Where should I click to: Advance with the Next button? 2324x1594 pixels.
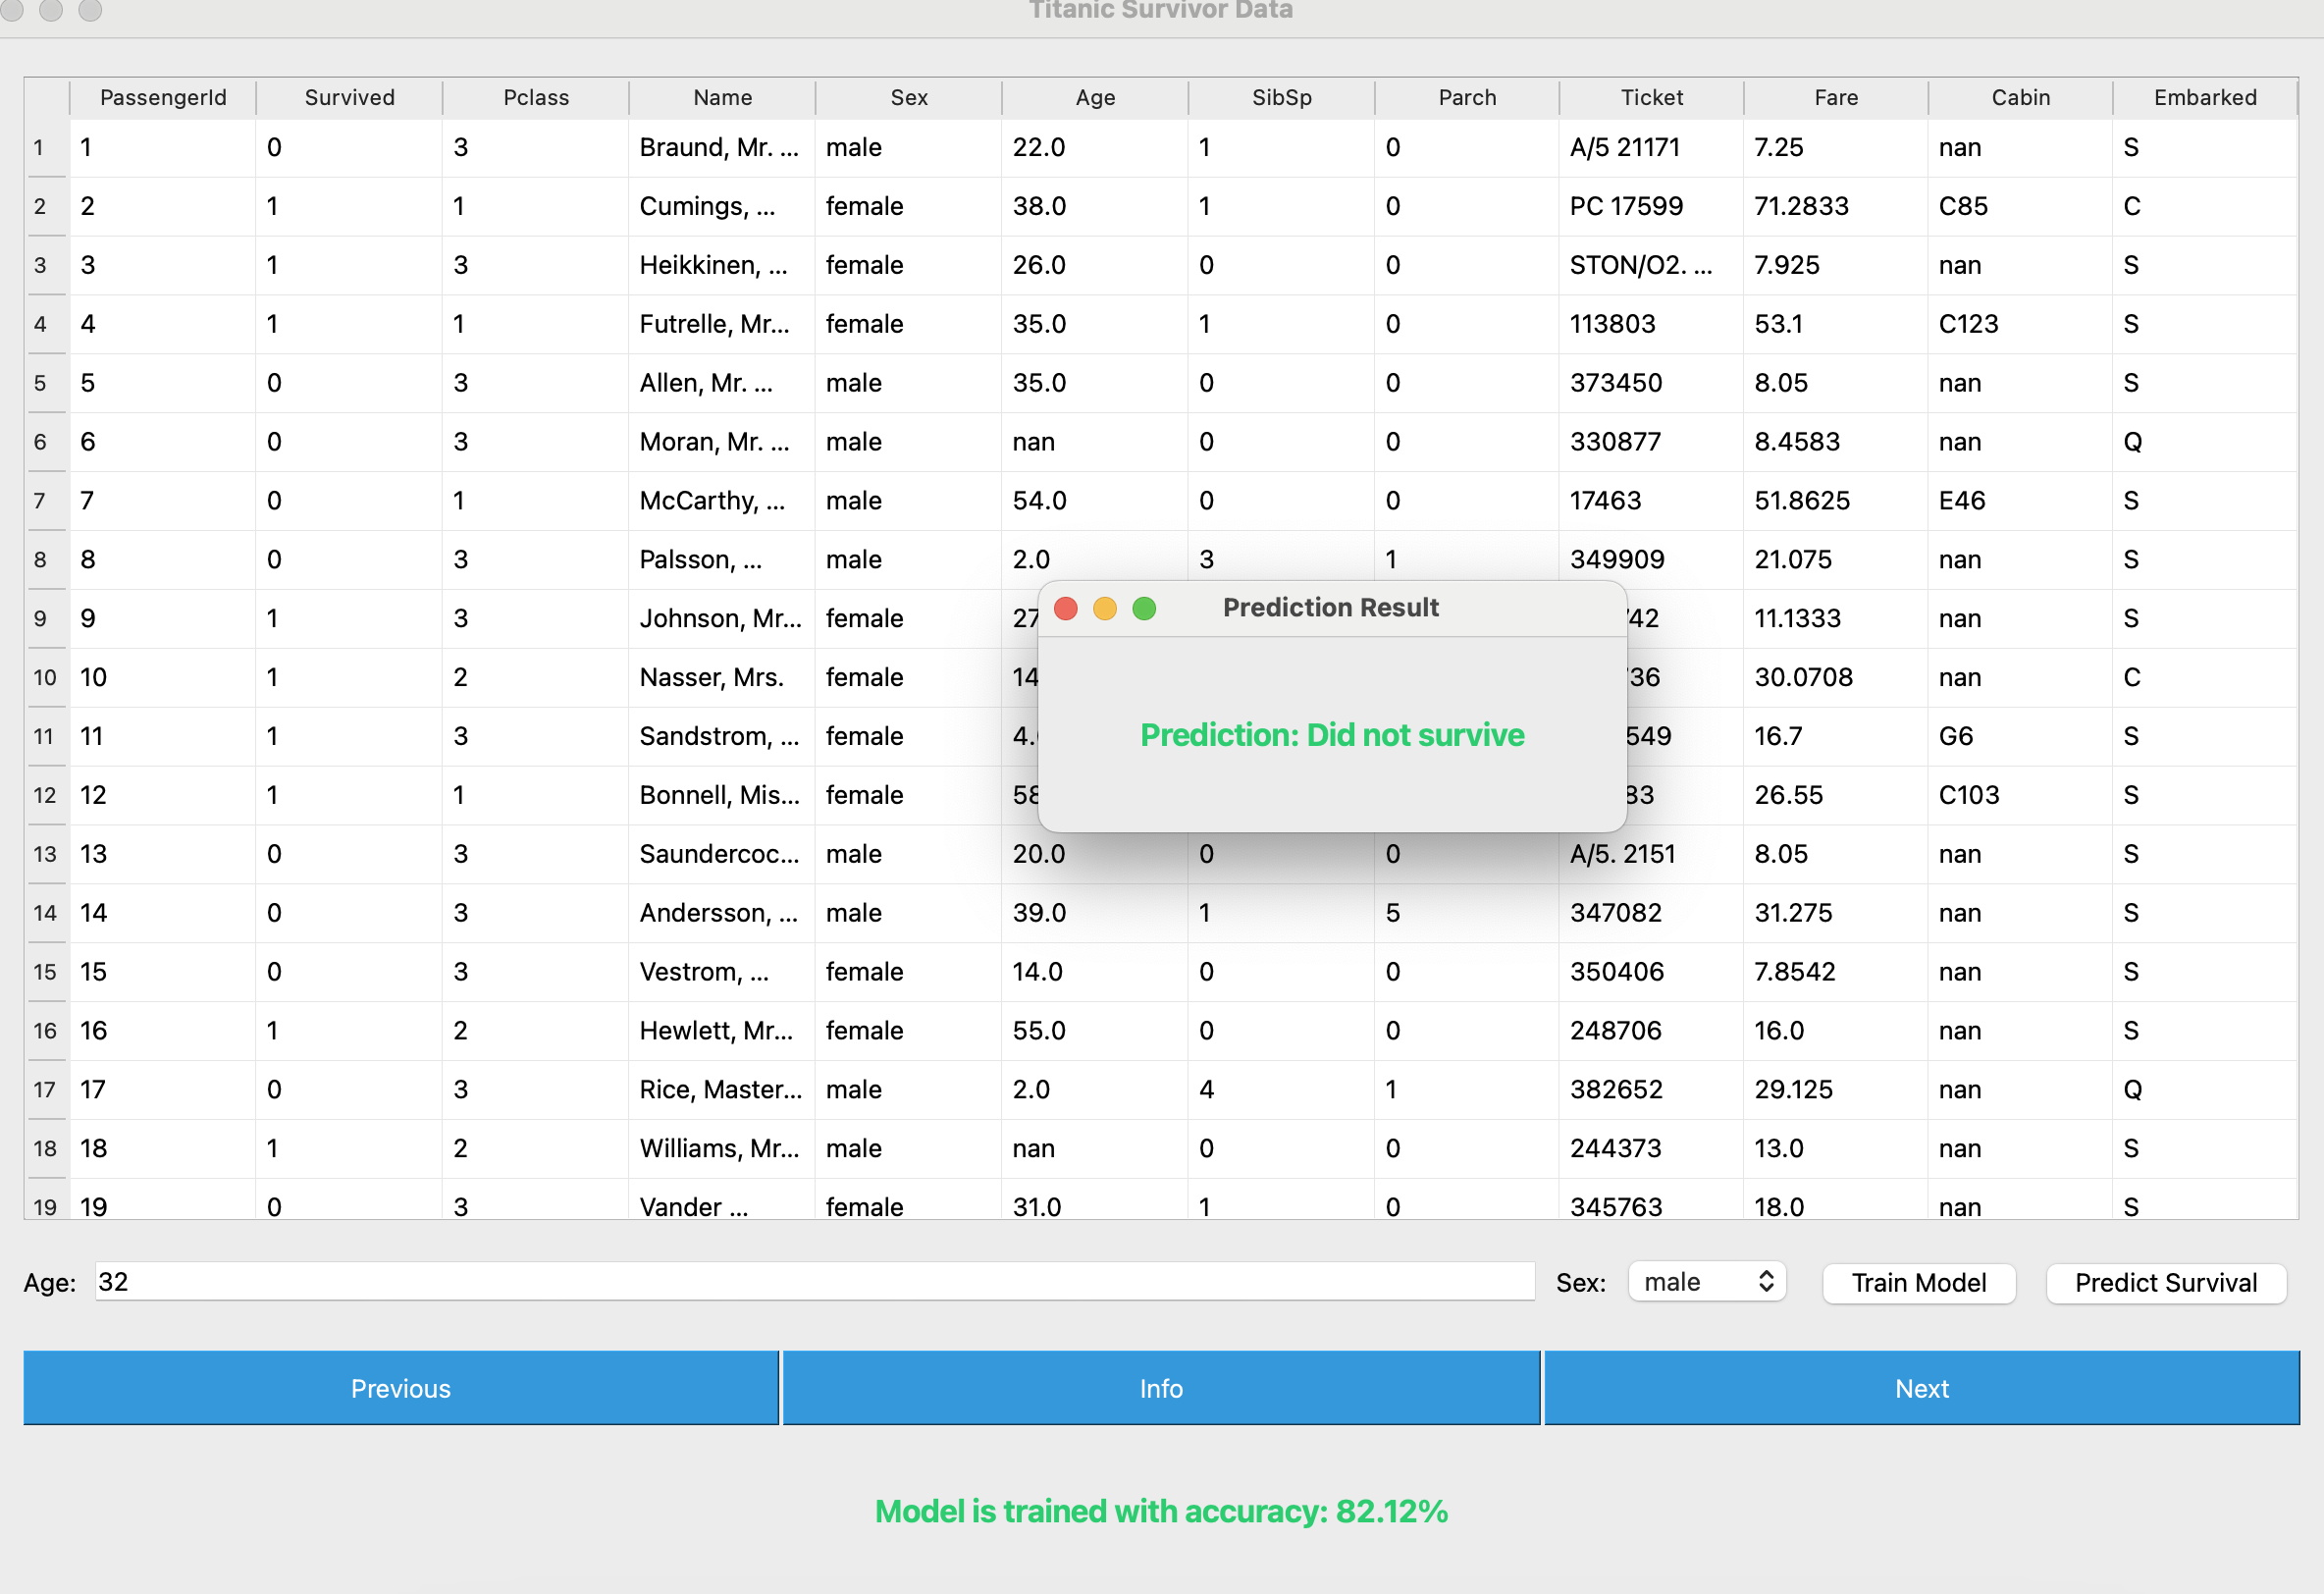tap(1922, 1388)
